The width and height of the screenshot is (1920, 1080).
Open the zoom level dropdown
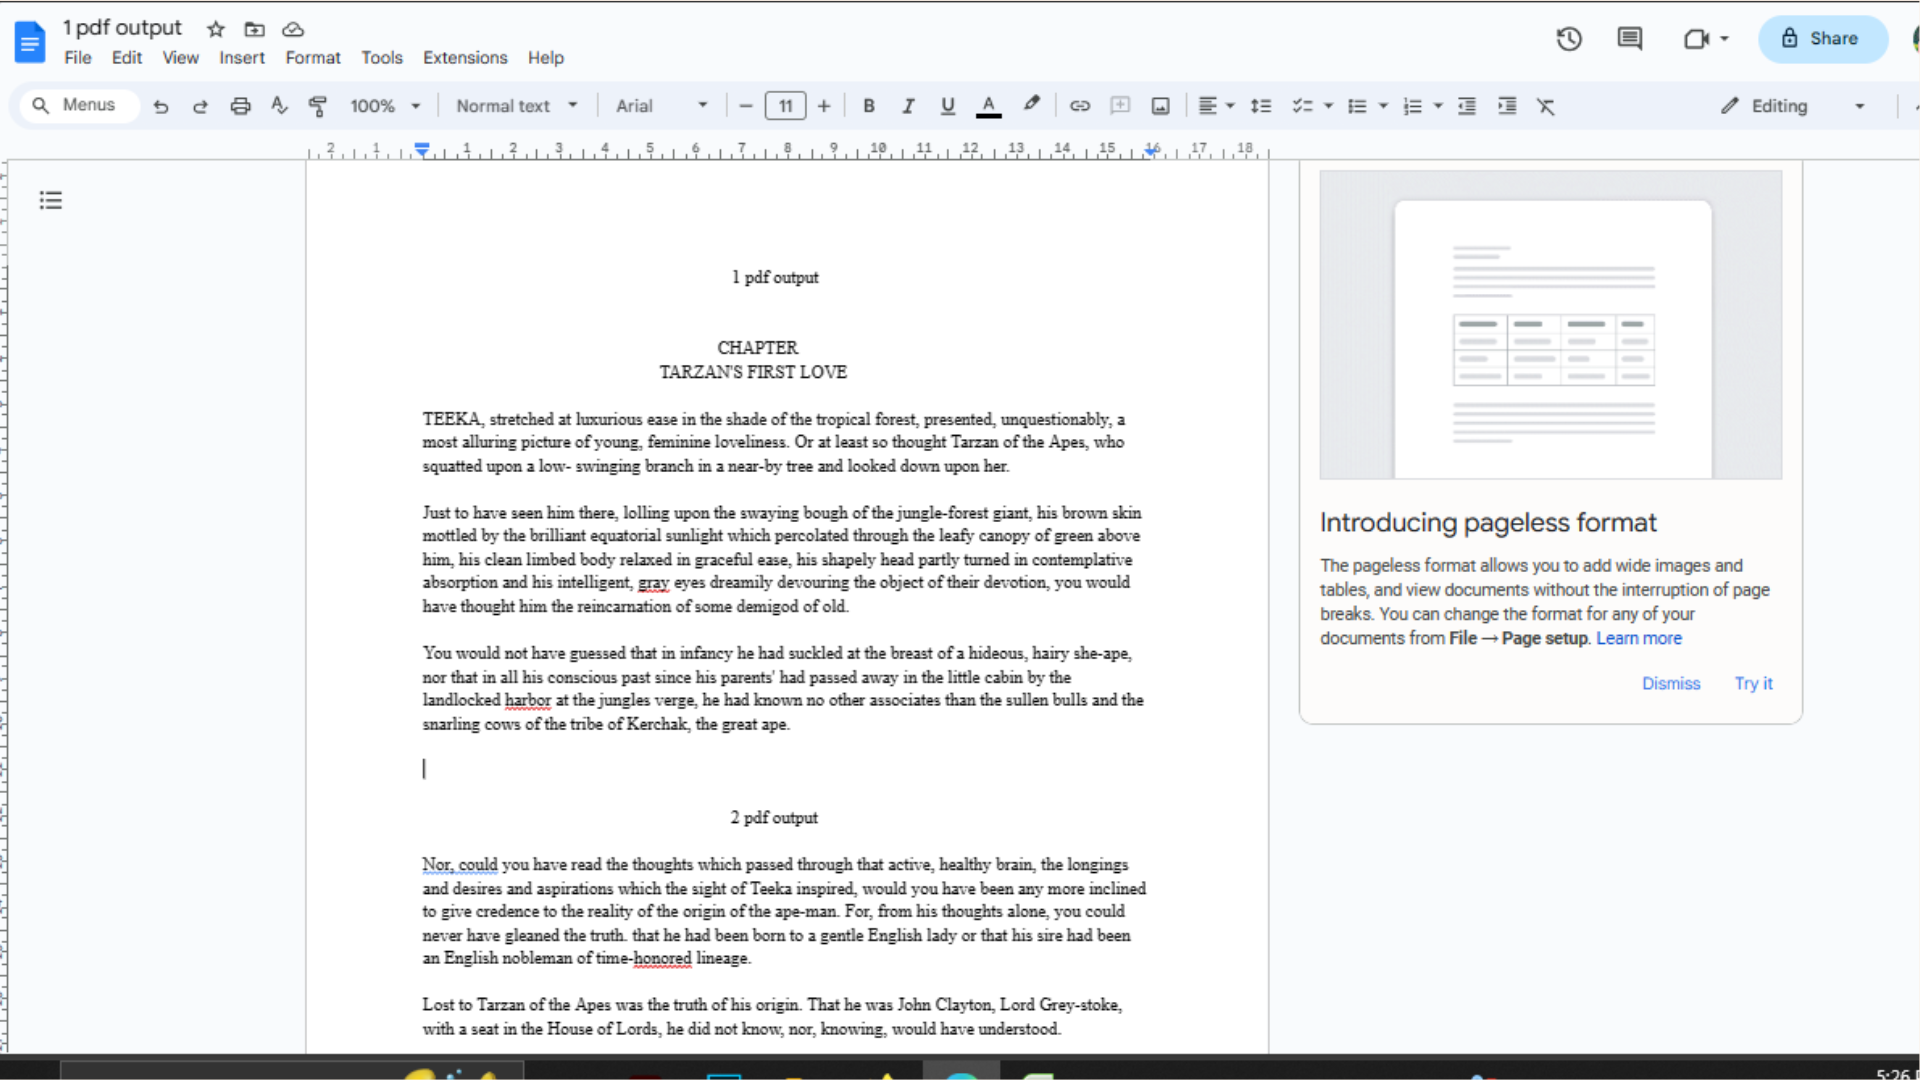click(x=385, y=105)
